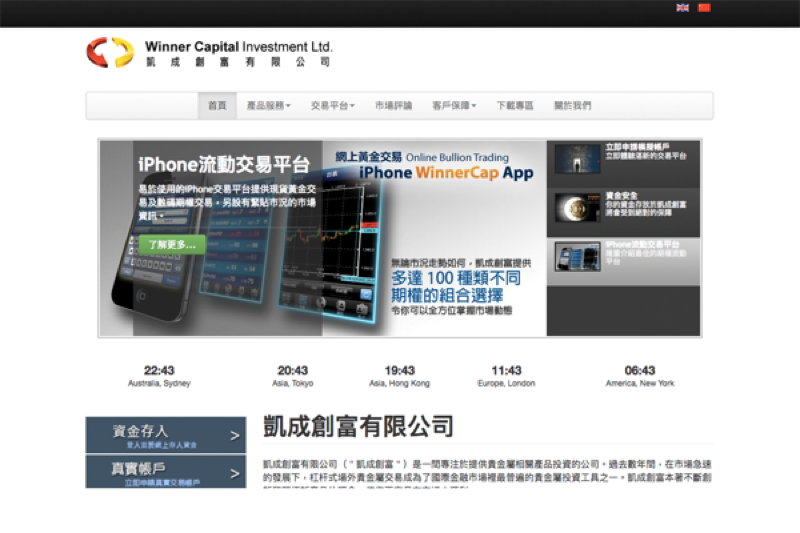Click the 22:43 Australia, Sydney clock
Viewport: 800px width, 533px height.
tap(159, 375)
